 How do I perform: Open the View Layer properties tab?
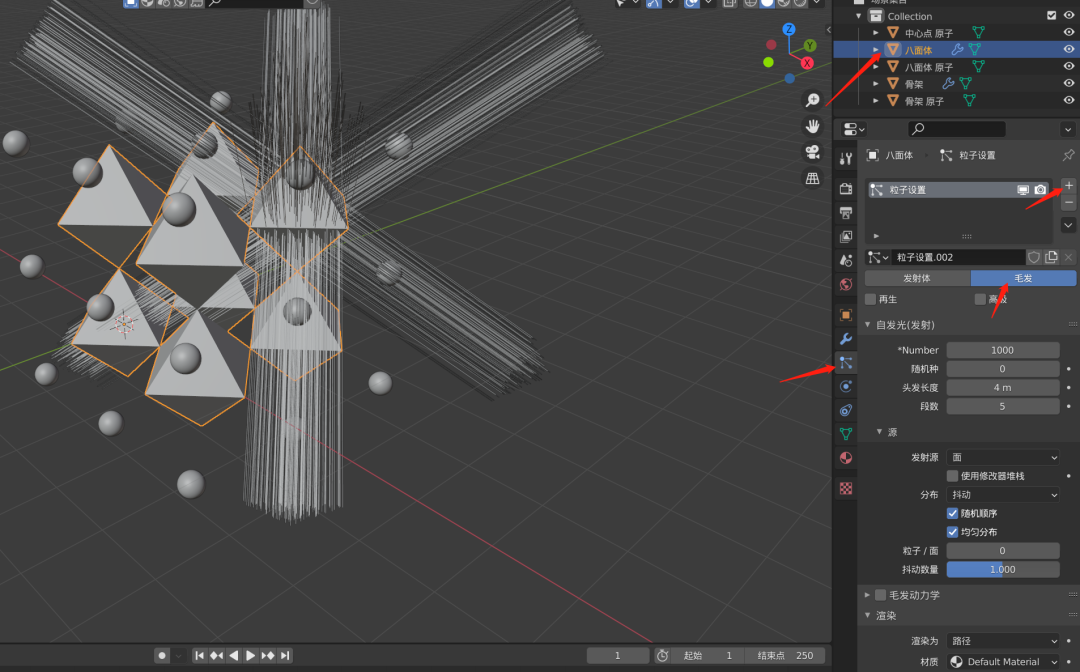click(x=846, y=237)
